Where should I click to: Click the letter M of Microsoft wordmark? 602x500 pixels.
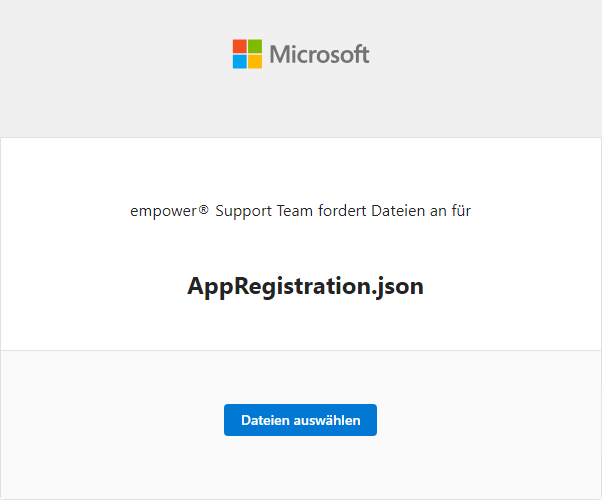pos(279,54)
